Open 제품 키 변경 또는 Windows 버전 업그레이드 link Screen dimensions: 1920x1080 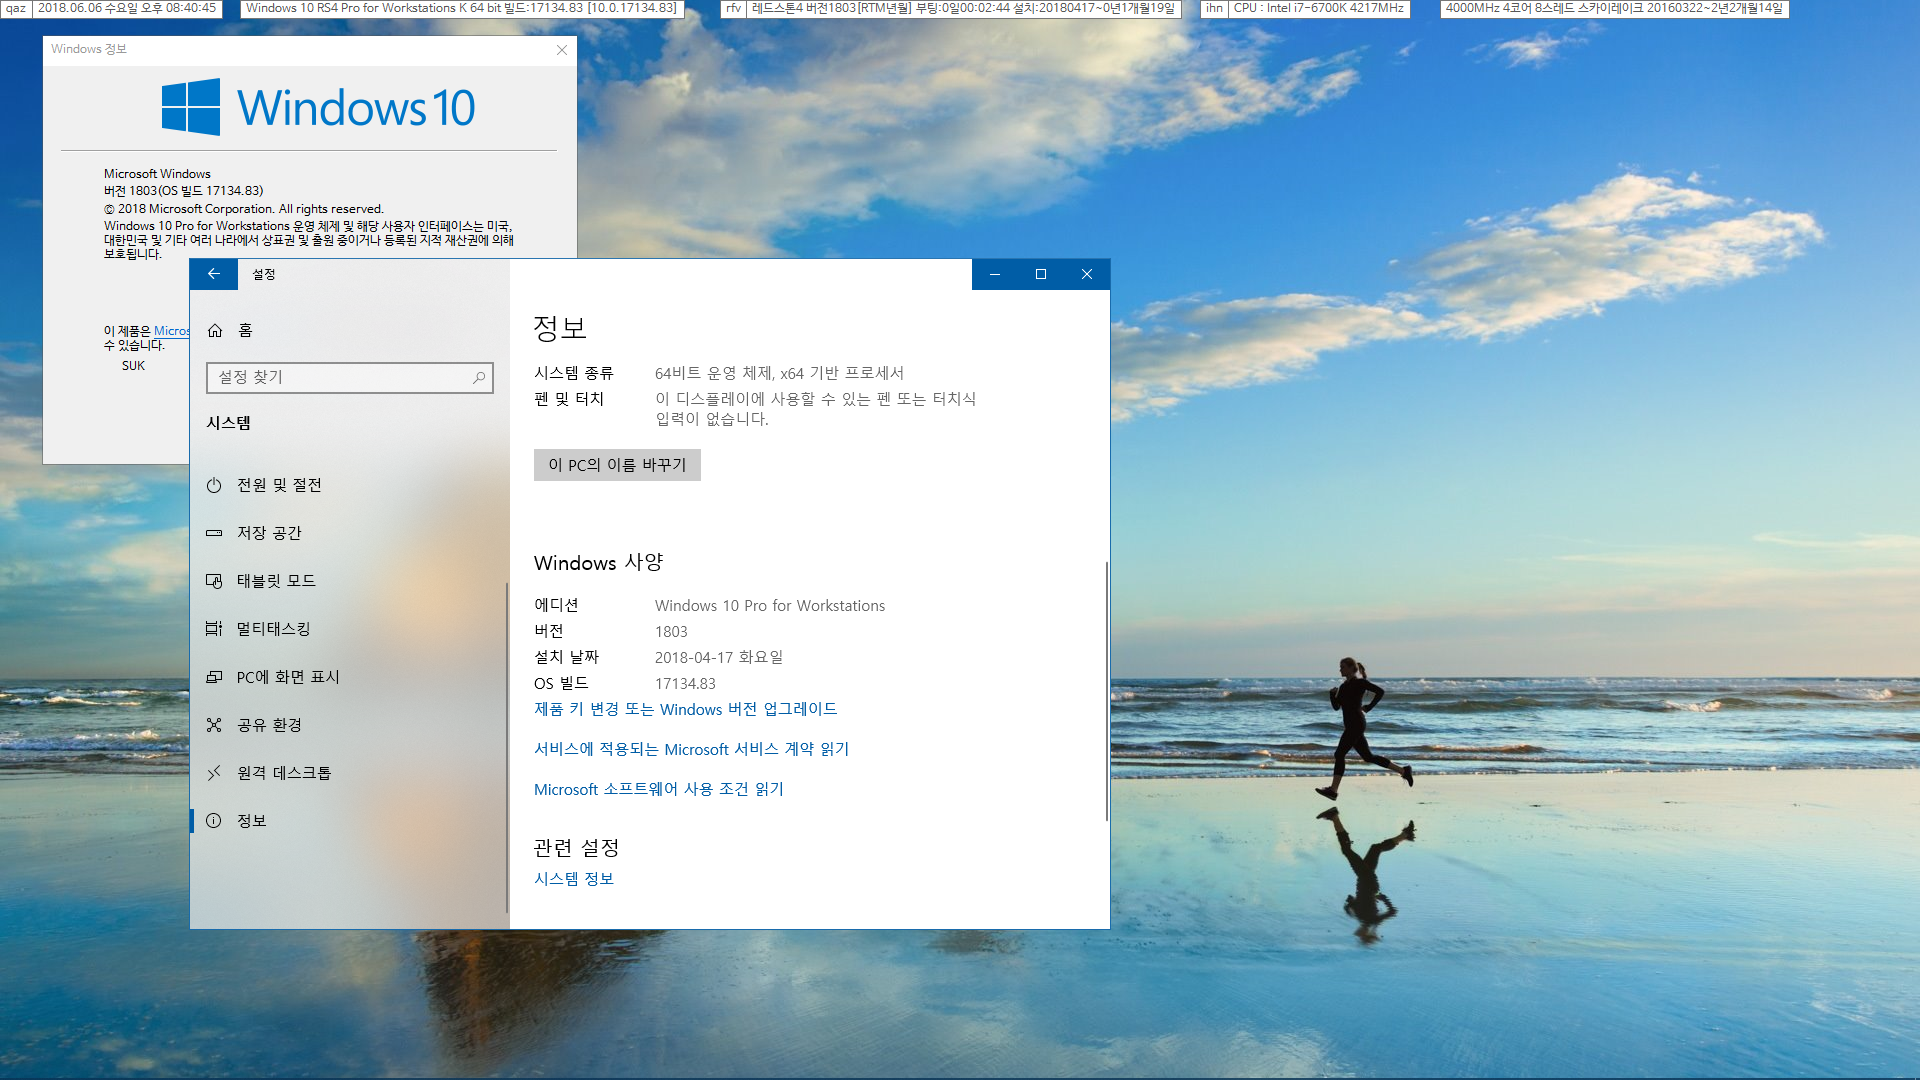[x=685, y=709]
